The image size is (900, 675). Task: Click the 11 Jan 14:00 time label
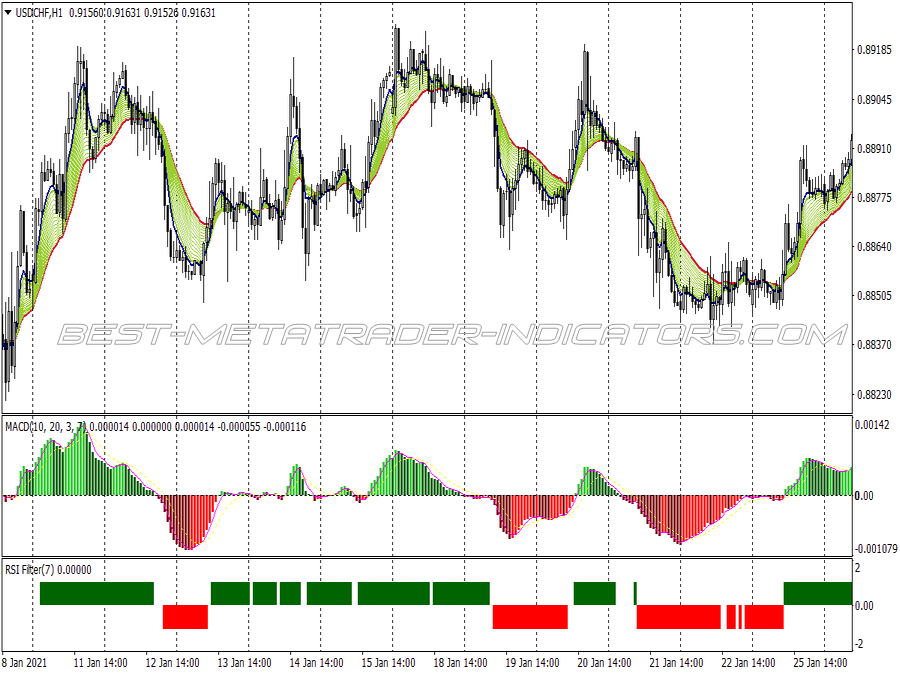100,663
